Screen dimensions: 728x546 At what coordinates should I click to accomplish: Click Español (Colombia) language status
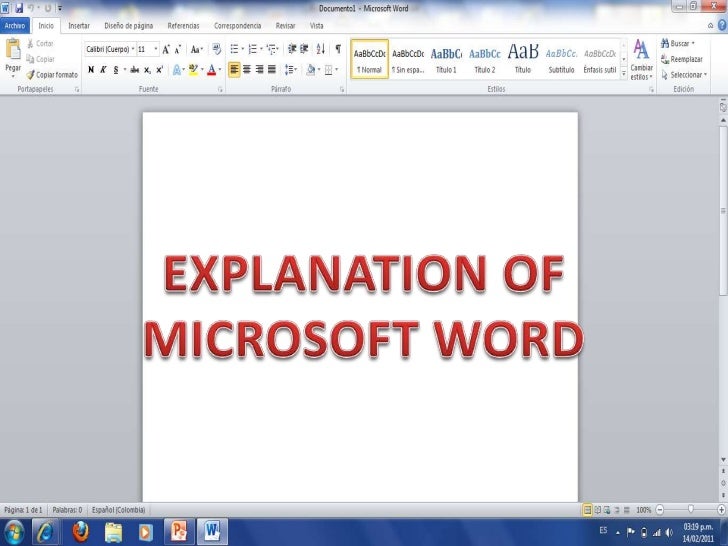tap(118, 510)
